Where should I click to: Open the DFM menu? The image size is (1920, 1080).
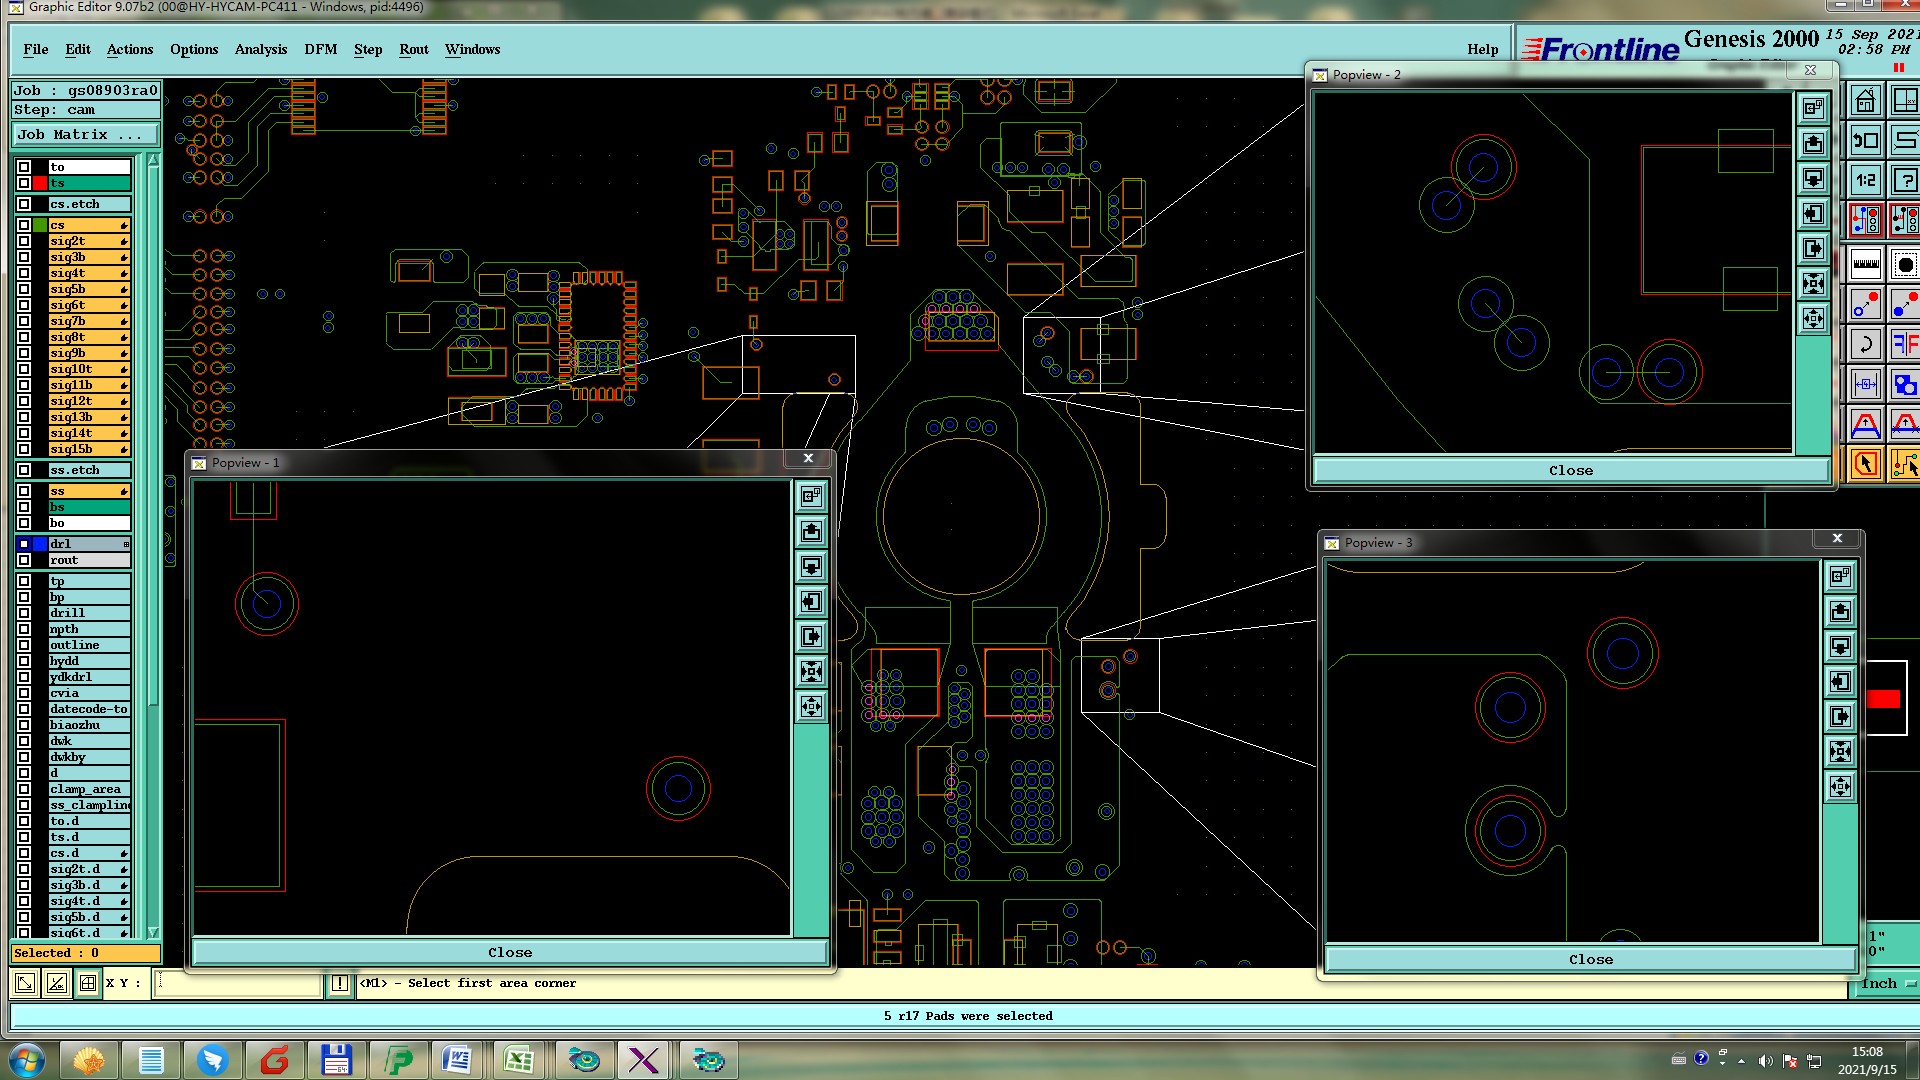coord(320,49)
